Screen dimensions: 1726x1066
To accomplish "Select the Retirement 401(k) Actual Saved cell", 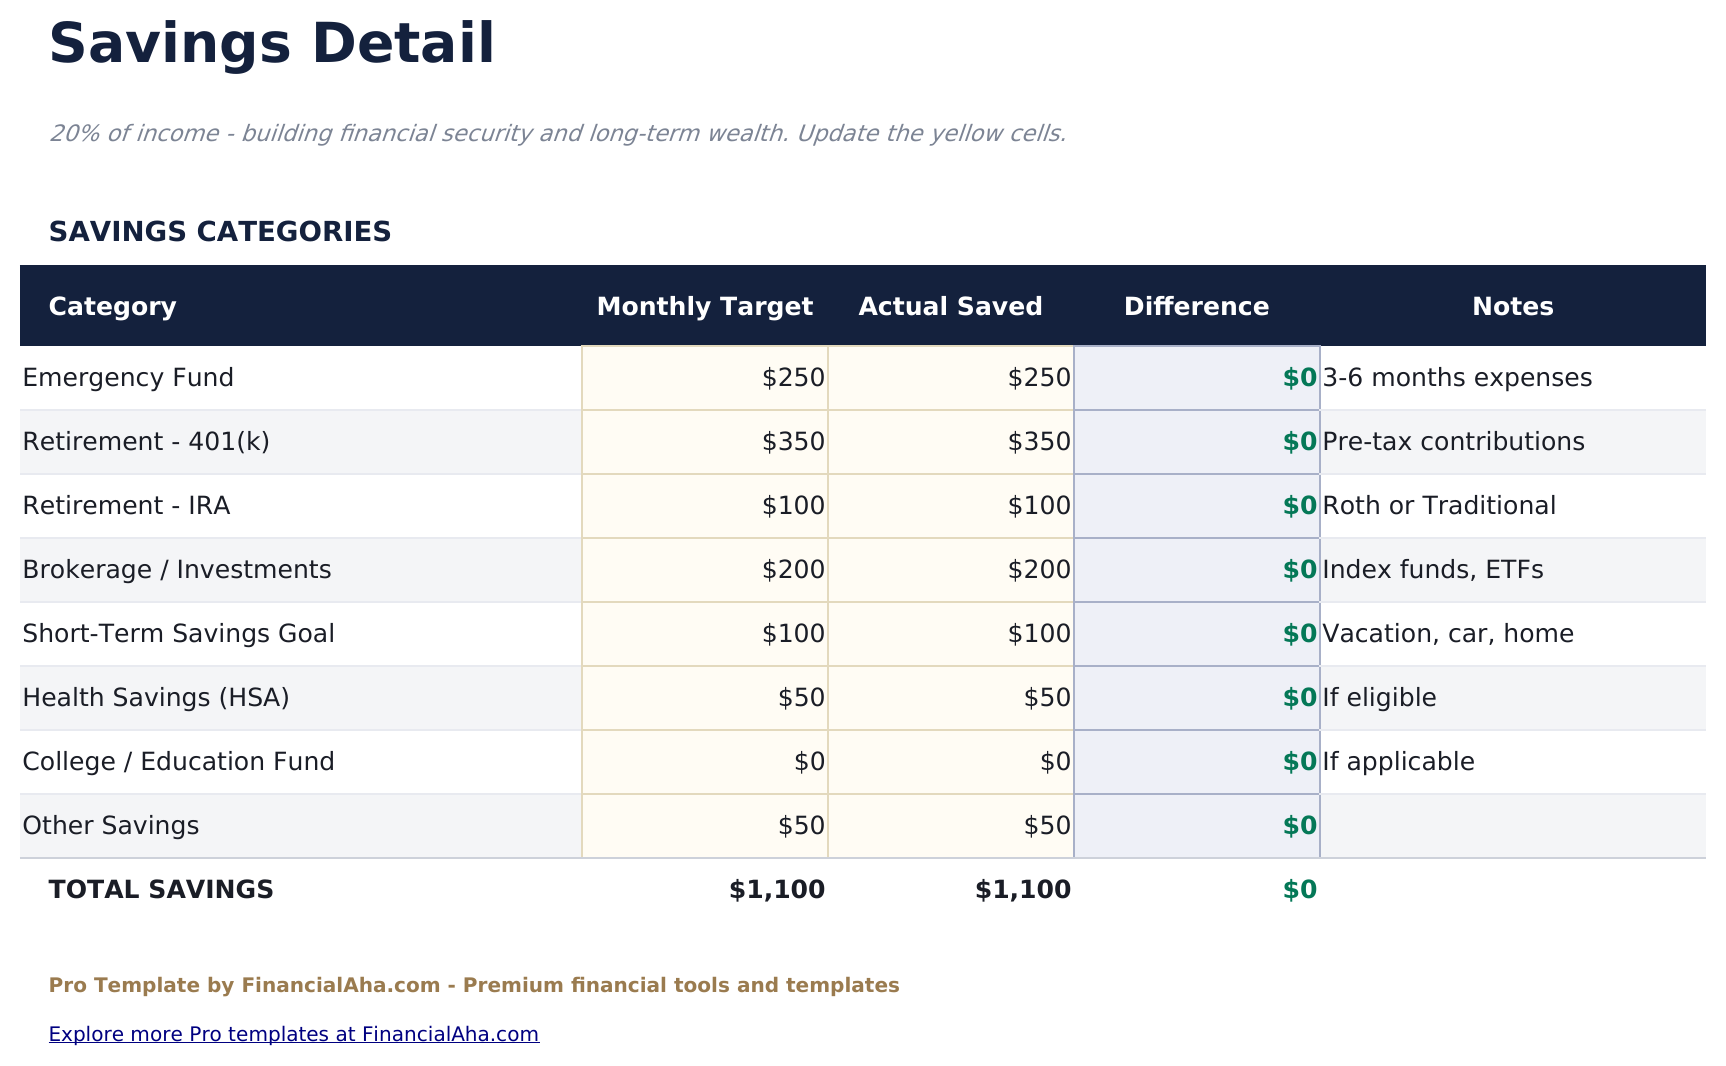I will pos(950,441).
